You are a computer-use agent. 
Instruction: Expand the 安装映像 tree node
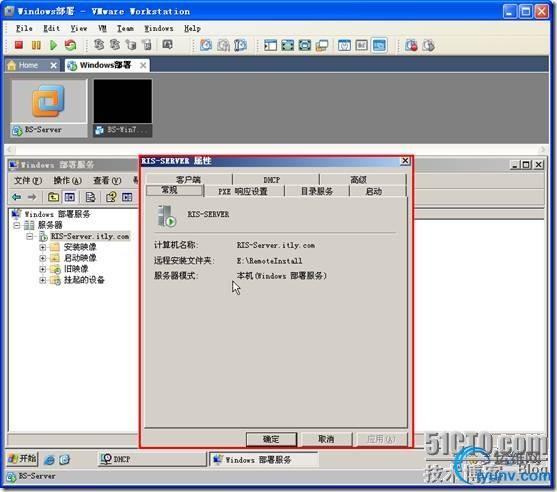43,247
